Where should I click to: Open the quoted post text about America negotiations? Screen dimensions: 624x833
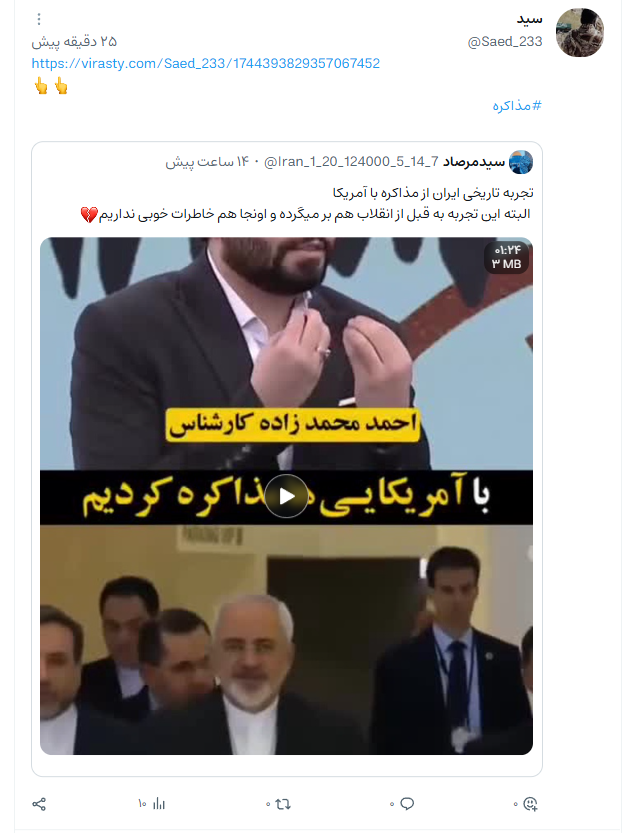tap(307, 203)
